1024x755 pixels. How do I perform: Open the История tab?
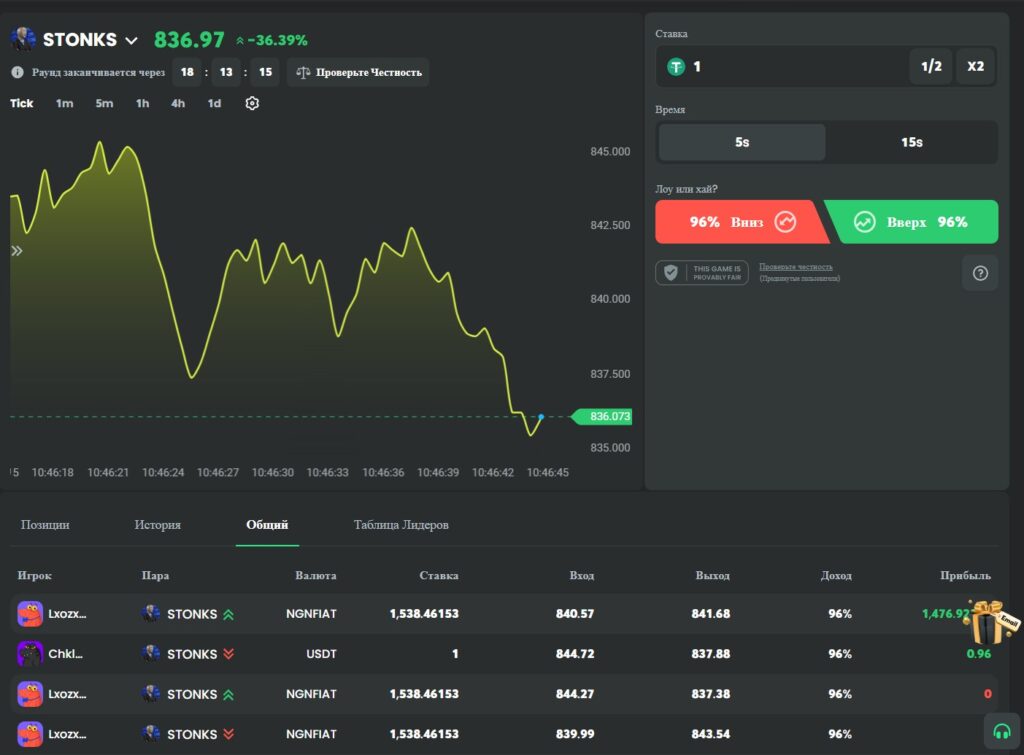(x=158, y=525)
